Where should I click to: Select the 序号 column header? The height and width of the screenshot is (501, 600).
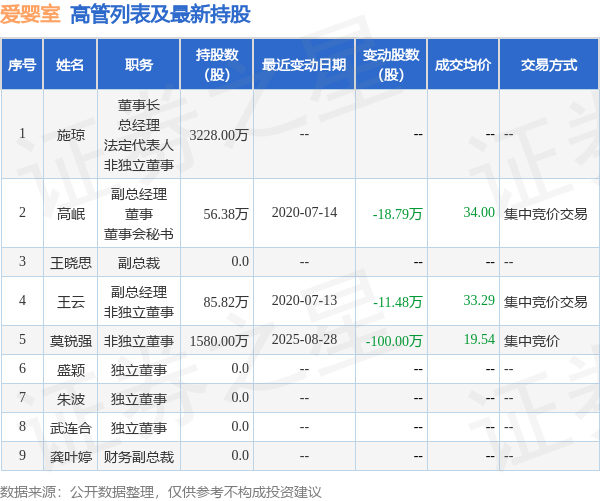[x=22, y=64]
